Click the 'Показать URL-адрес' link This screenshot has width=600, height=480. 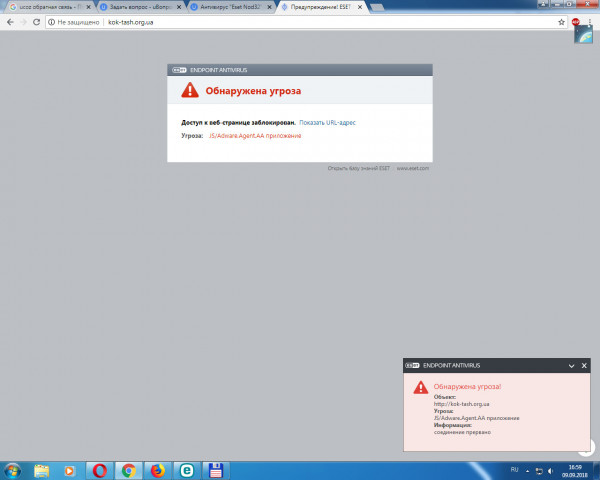(x=327, y=122)
